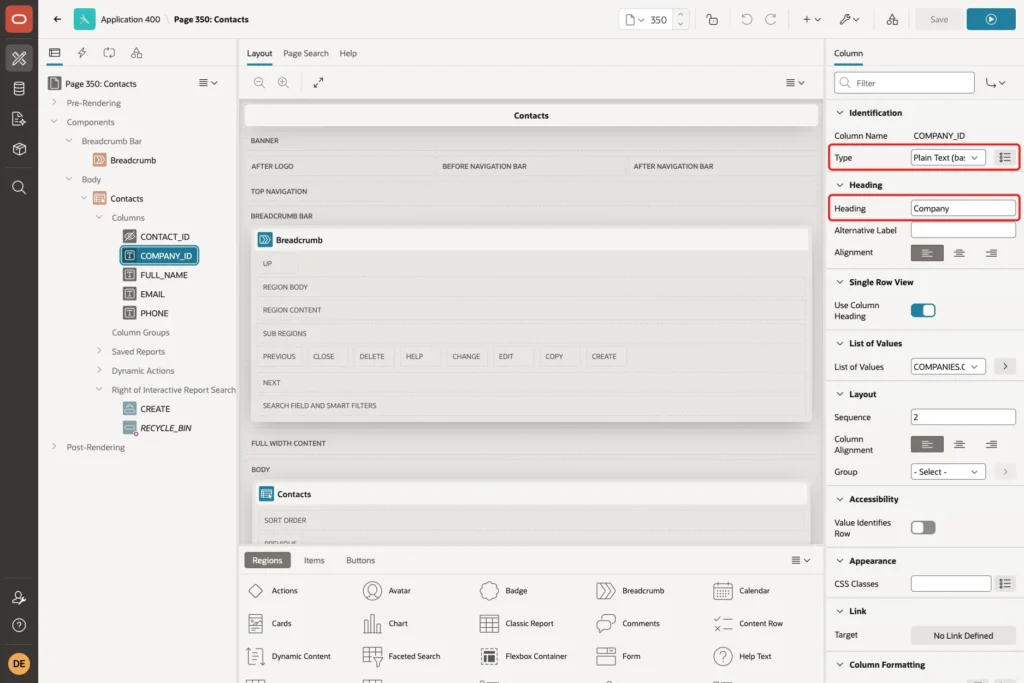Switch gallery to Buttons tab
The height and width of the screenshot is (683, 1024).
pos(360,560)
